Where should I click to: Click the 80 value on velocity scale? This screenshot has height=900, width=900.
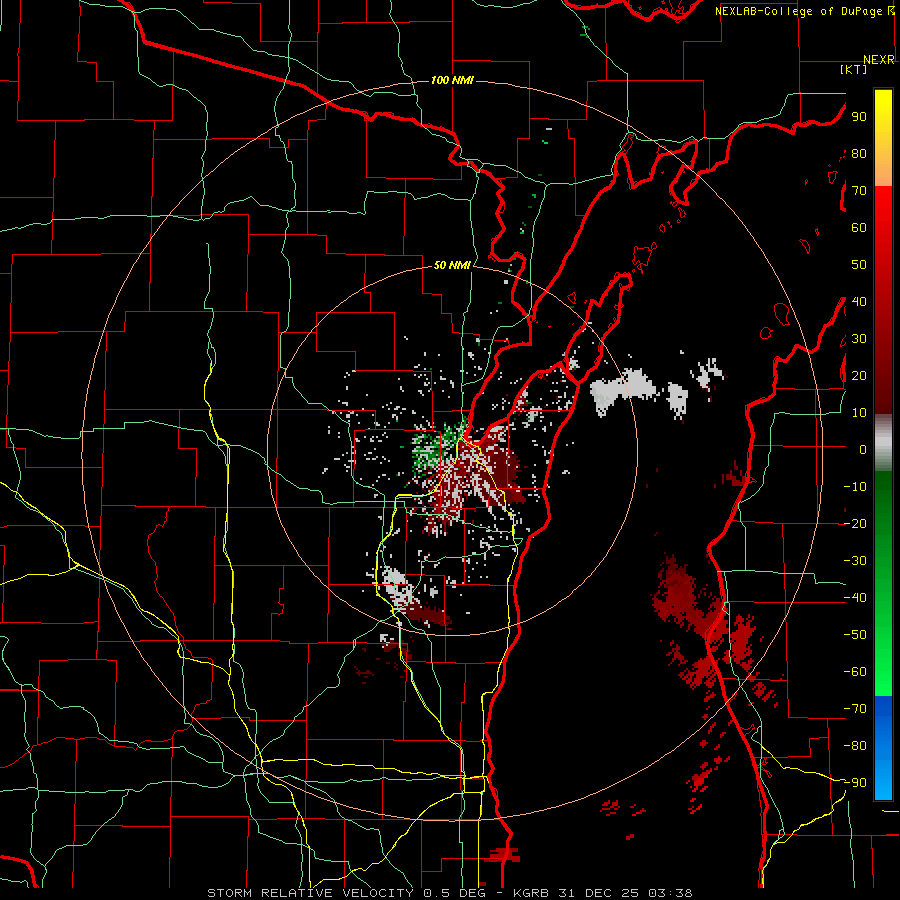point(859,154)
